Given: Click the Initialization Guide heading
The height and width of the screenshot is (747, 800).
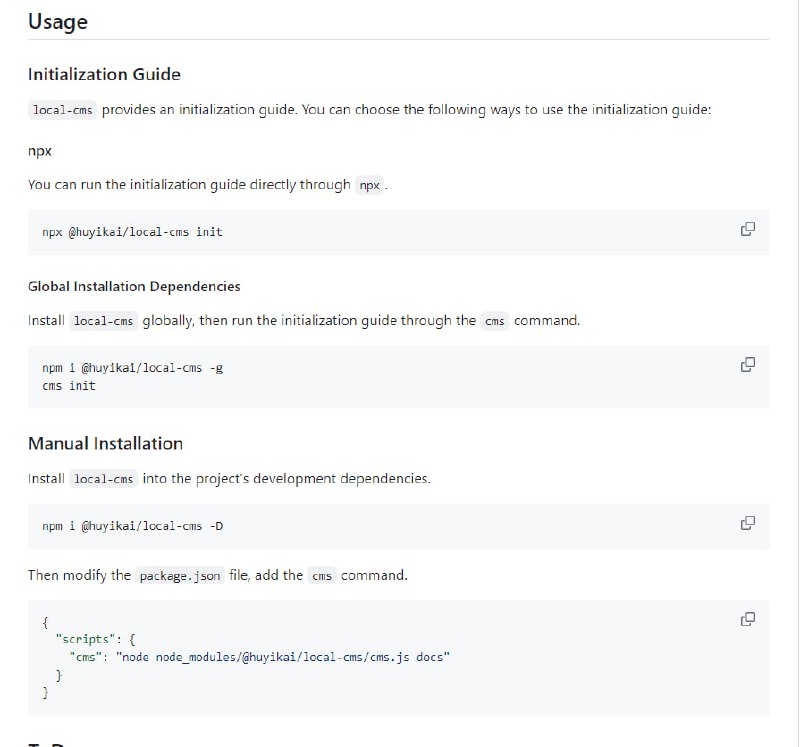Looking at the screenshot, I should [104, 74].
